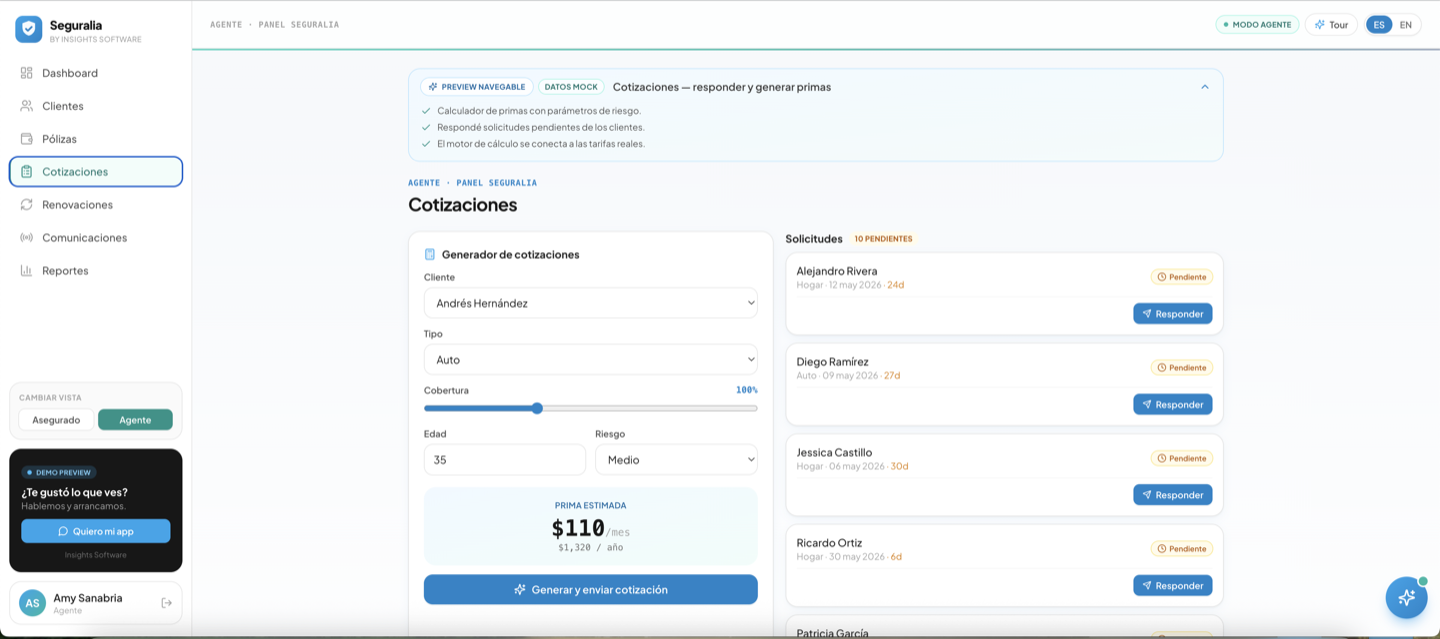The image size is (1440, 639).
Task: Click the Reportes bar chart icon
Action: coord(27,271)
